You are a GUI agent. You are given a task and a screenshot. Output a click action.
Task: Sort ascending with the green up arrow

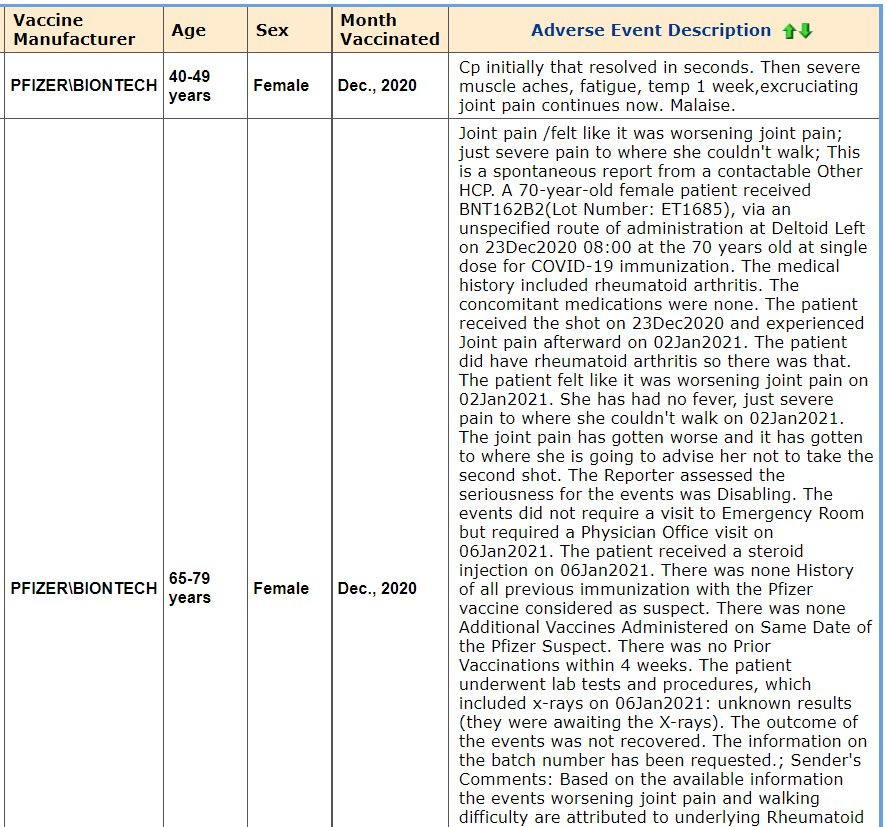(790, 31)
